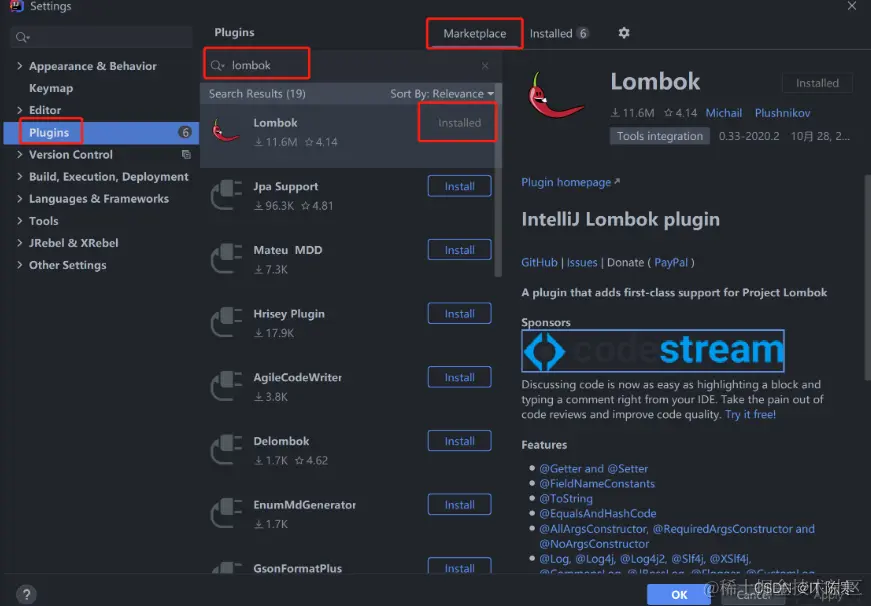Image resolution: width=871 pixels, height=606 pixels.
Task: Select Keymap in settings tree
Action: tap(51, 88)
